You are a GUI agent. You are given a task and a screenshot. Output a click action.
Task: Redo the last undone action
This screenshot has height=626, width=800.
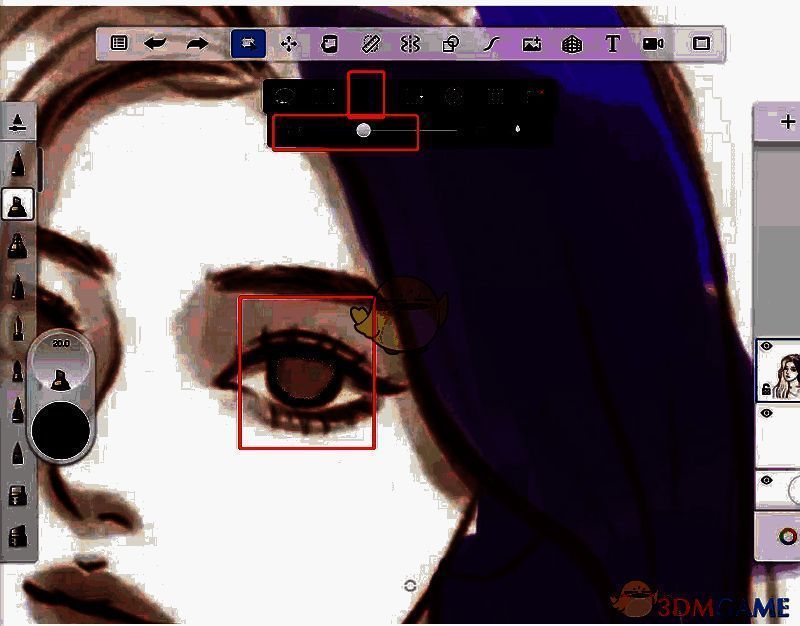pos(197,44)
